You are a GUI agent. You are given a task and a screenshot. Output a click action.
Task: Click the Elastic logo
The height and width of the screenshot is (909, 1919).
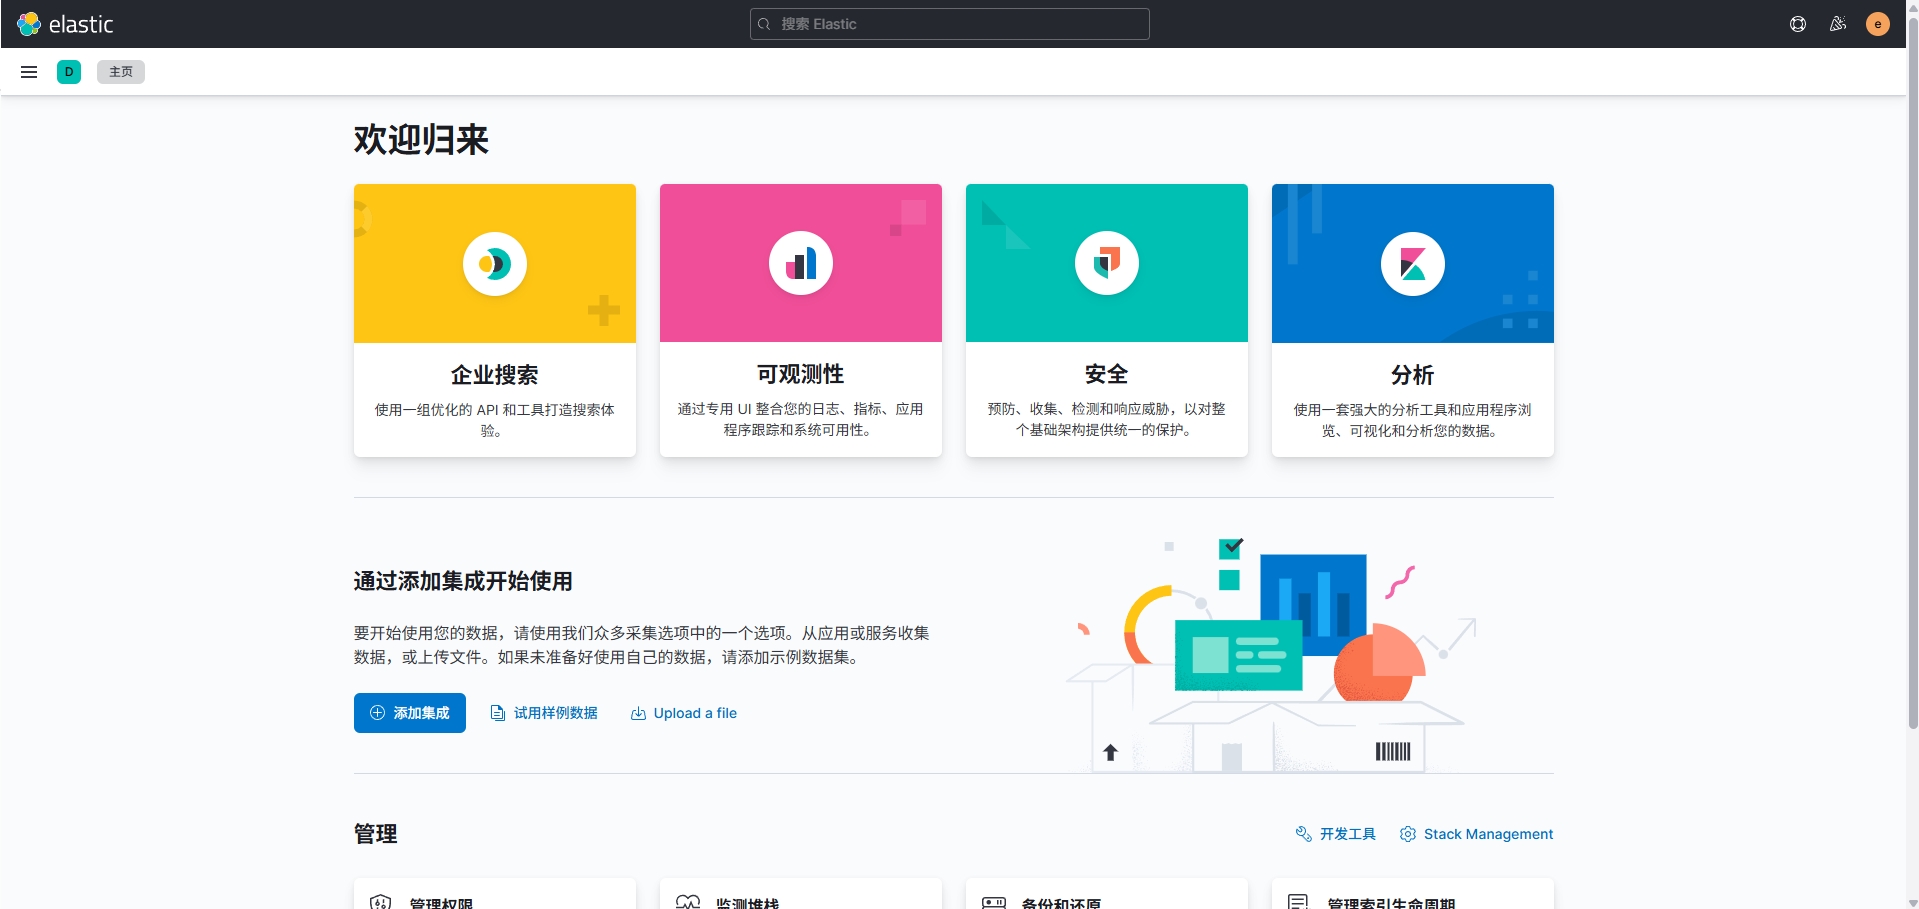[x=67, y=23]
